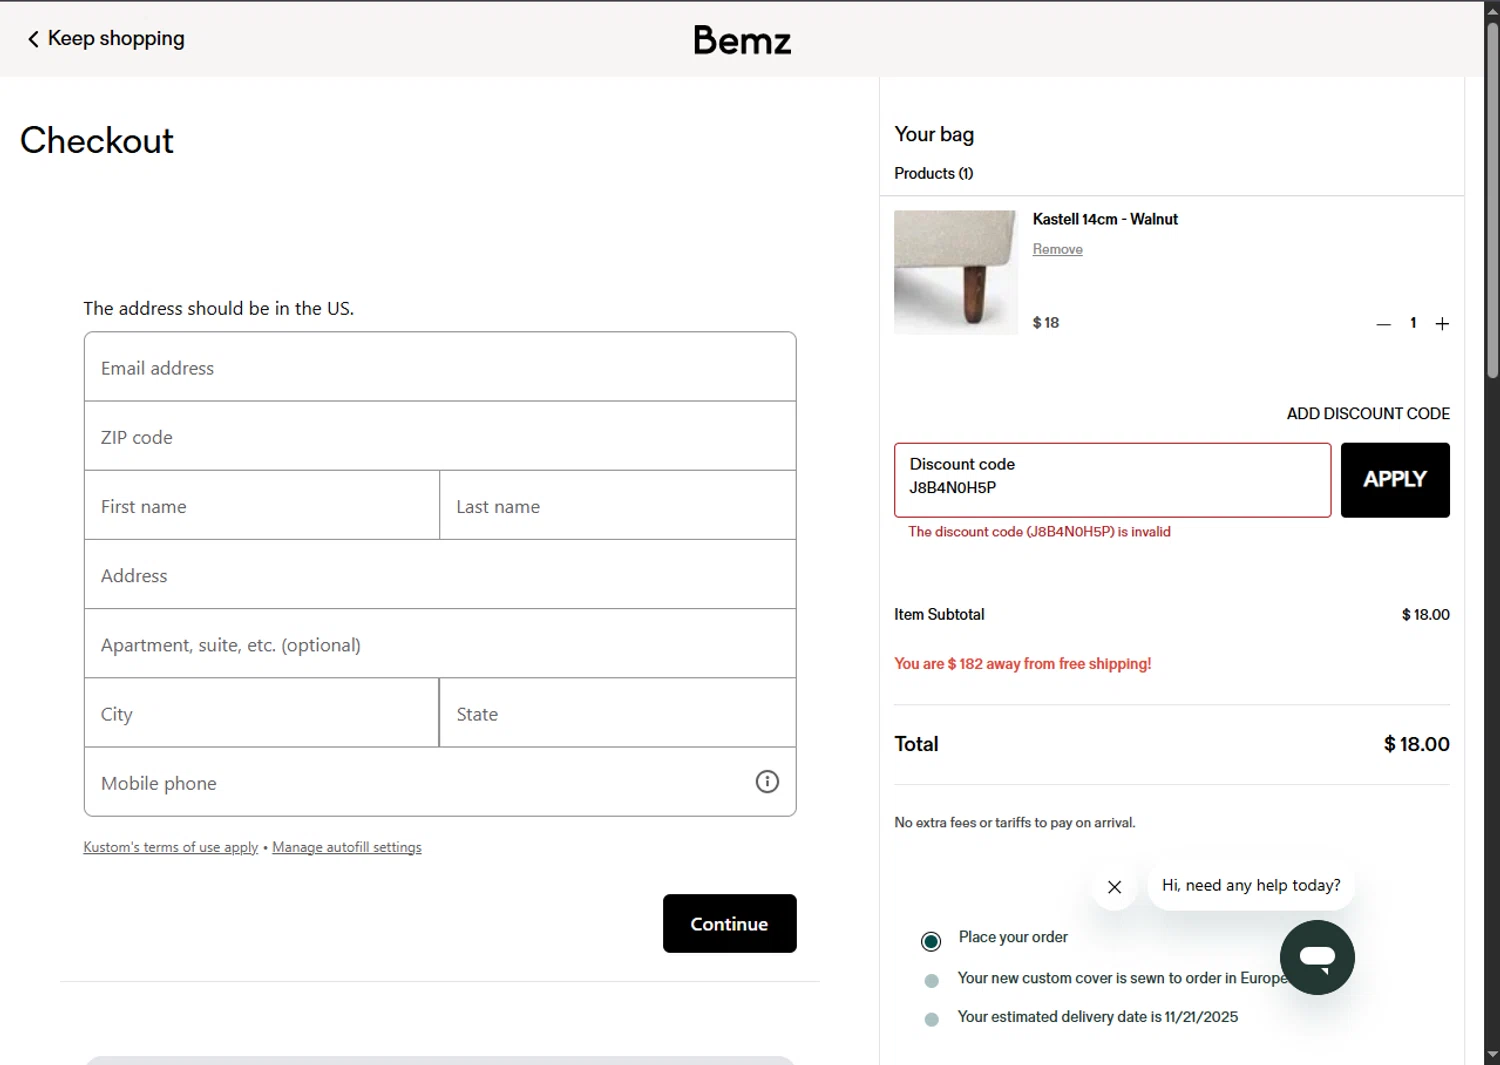Click the Discount code input box
1500x1065 pixels.
(1112, 480)
